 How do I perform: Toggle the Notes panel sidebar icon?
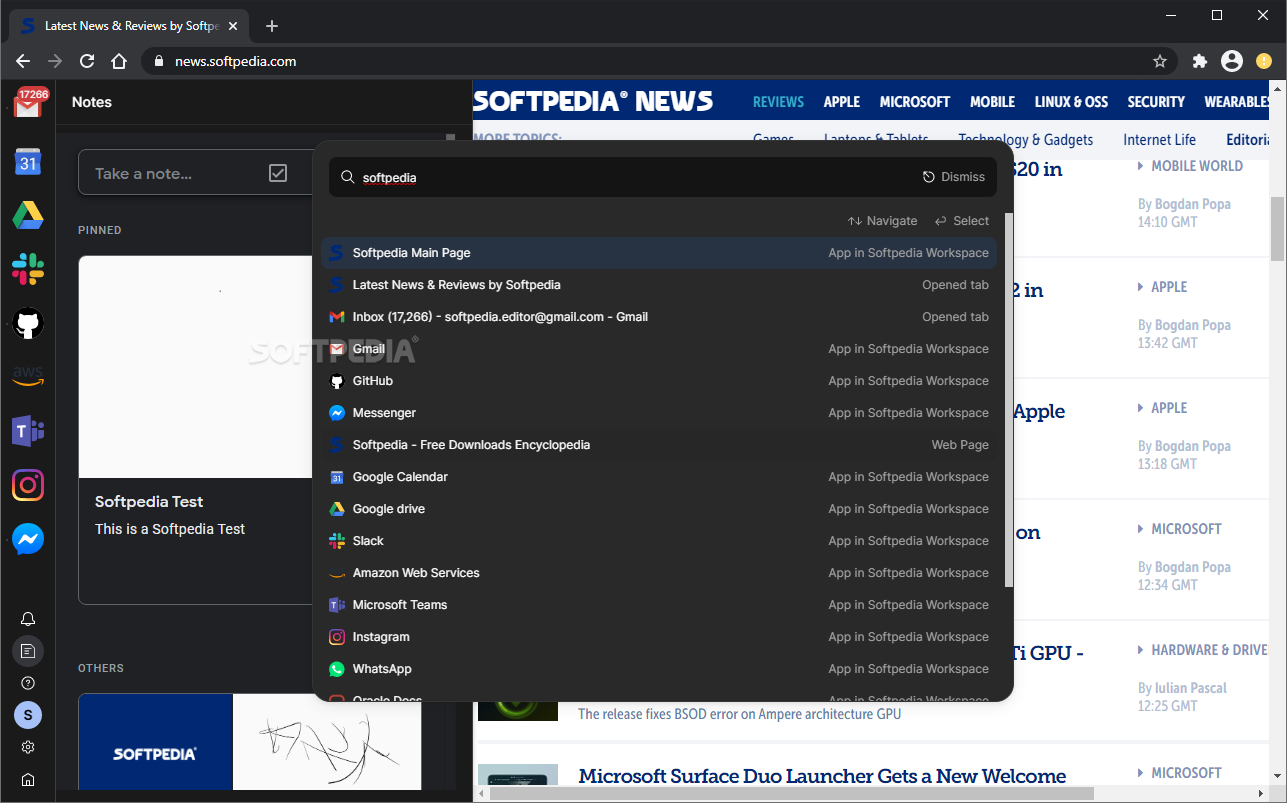click(x=28, y=651)
